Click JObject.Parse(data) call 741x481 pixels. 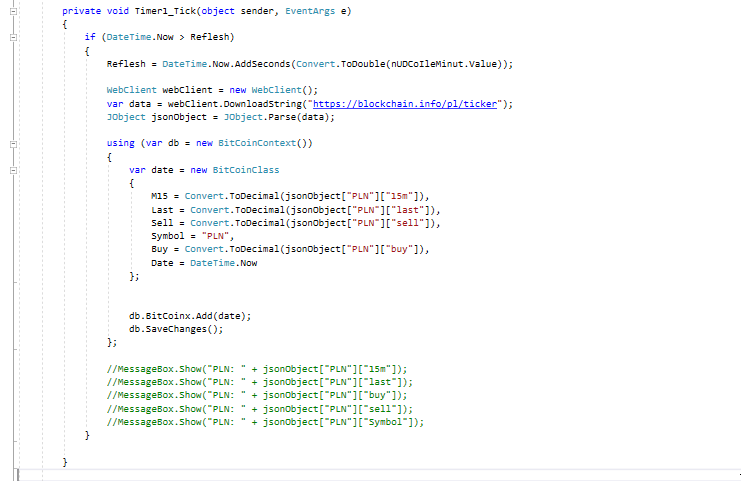[x=279, y=117]
